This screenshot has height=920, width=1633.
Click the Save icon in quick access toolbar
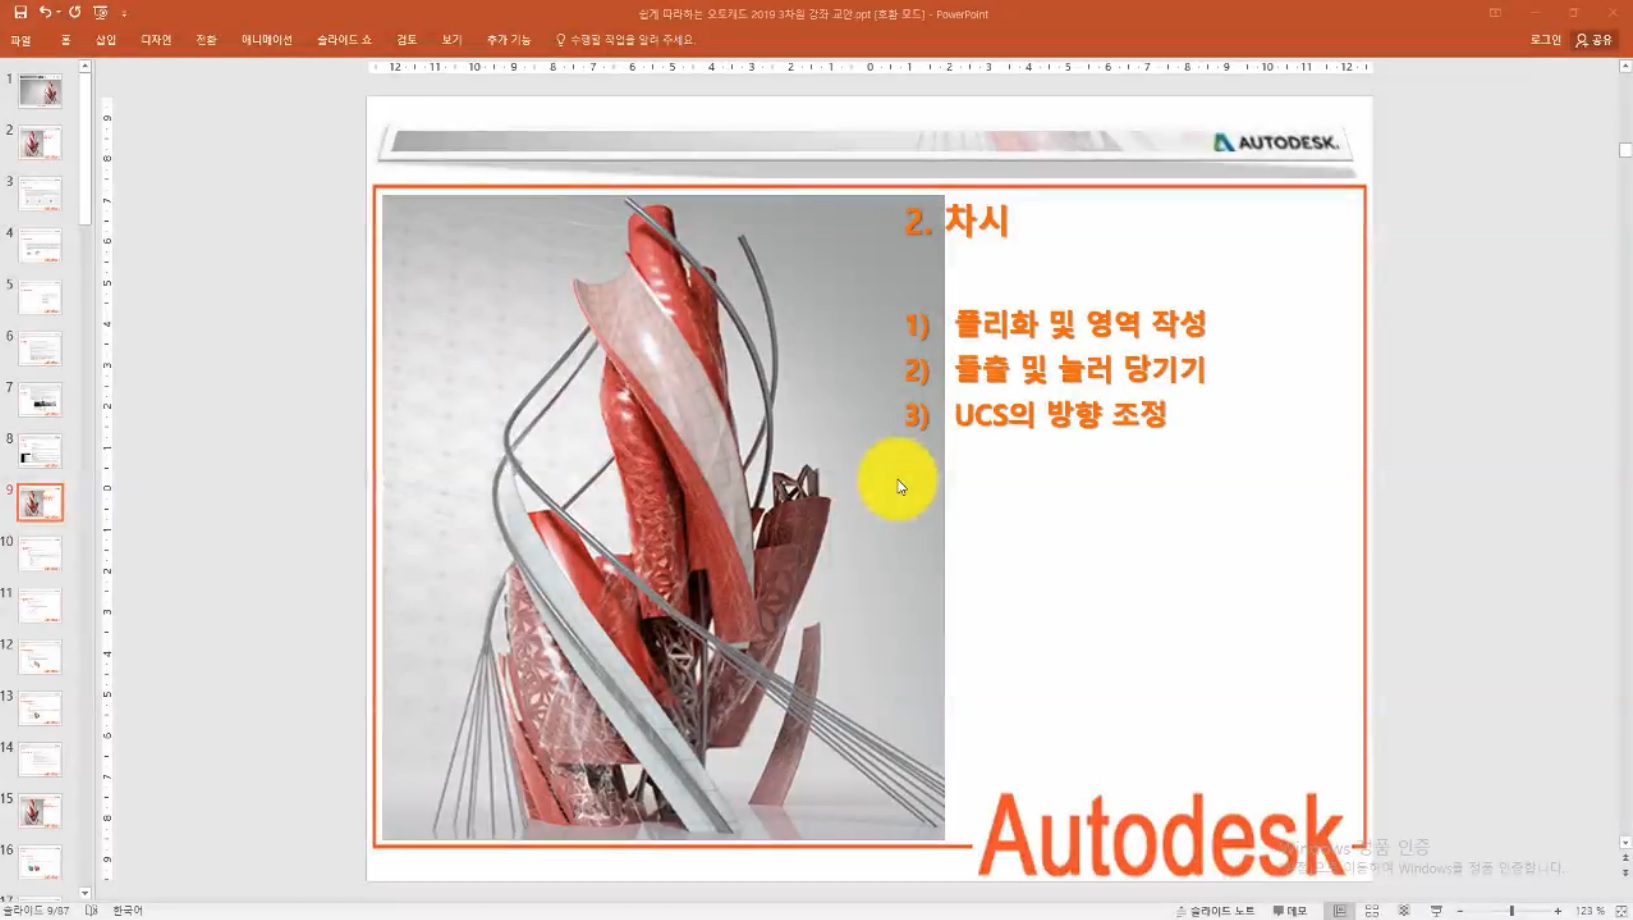(20, 12)
